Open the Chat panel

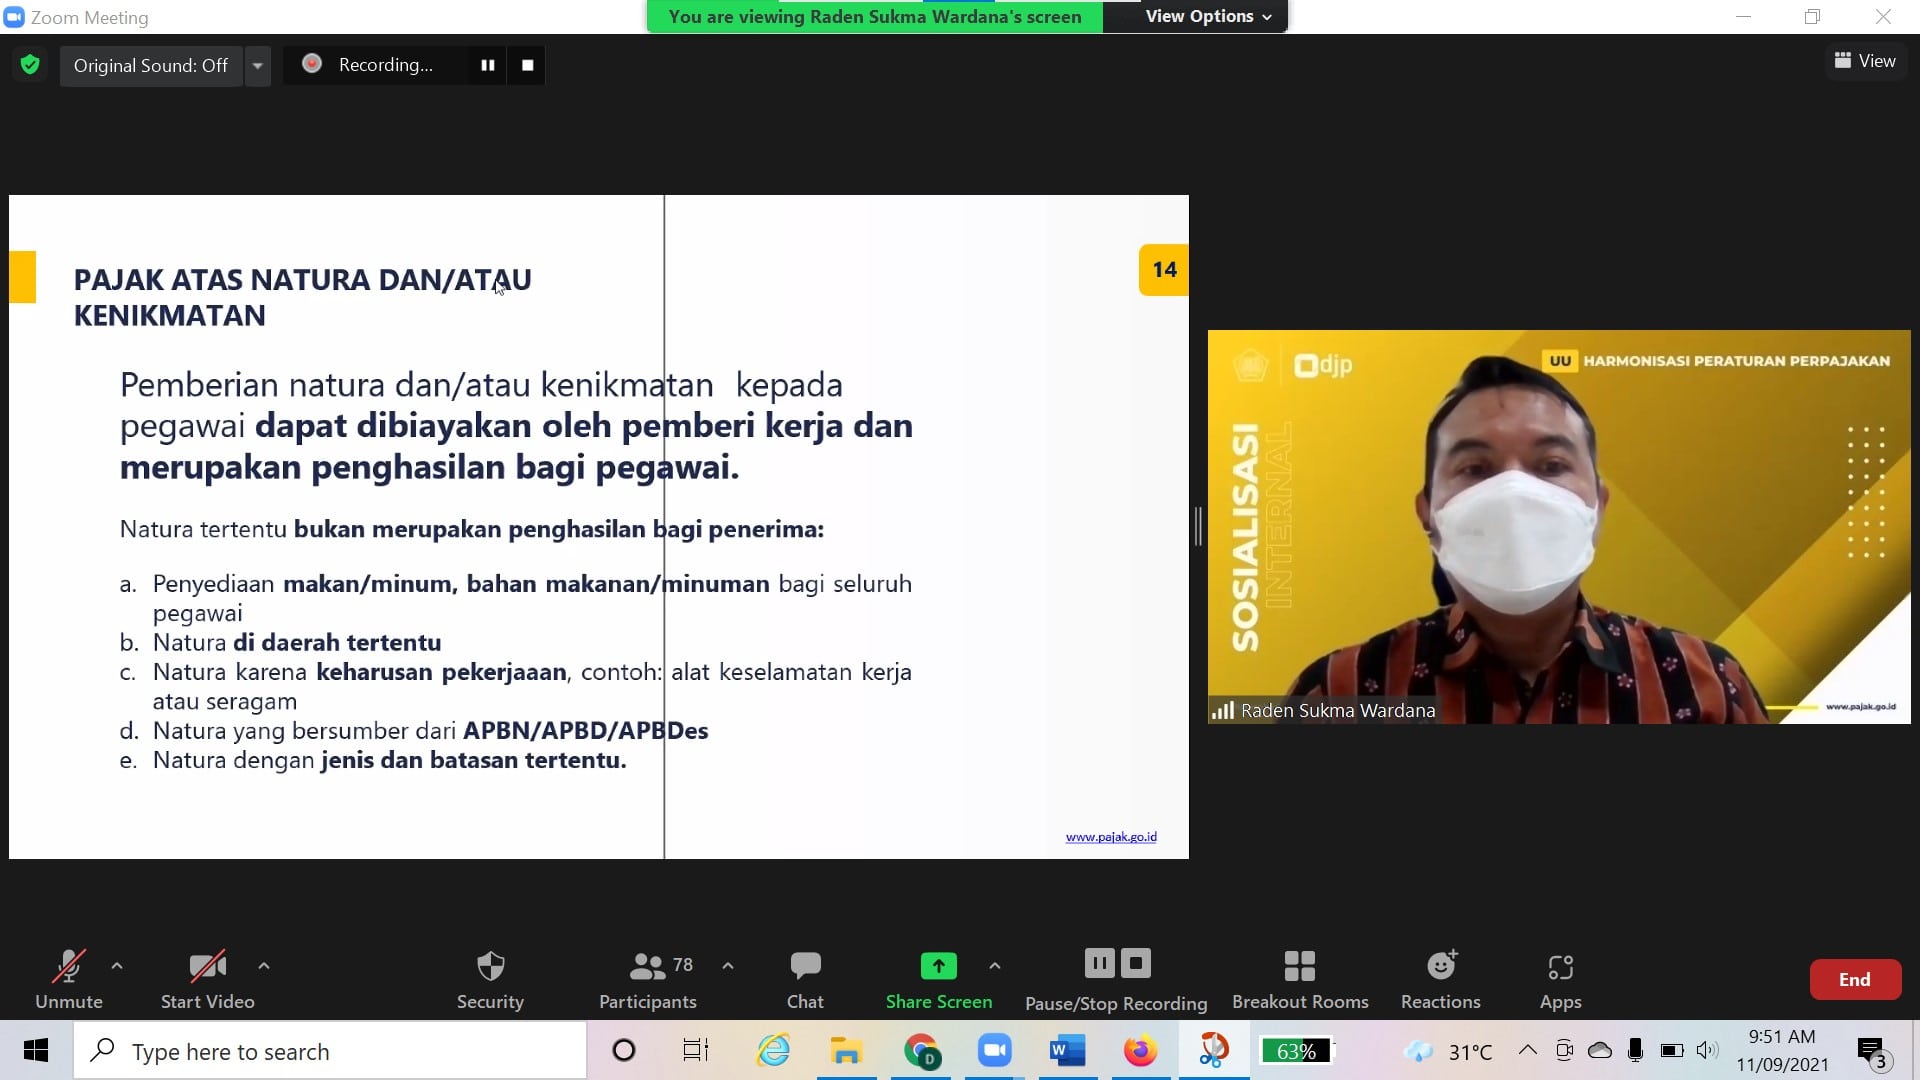(805, 979)
